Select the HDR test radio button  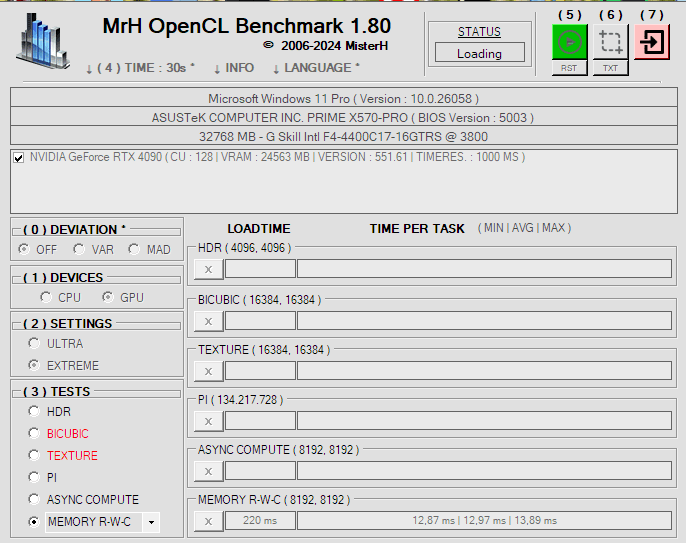click(34, 411)
